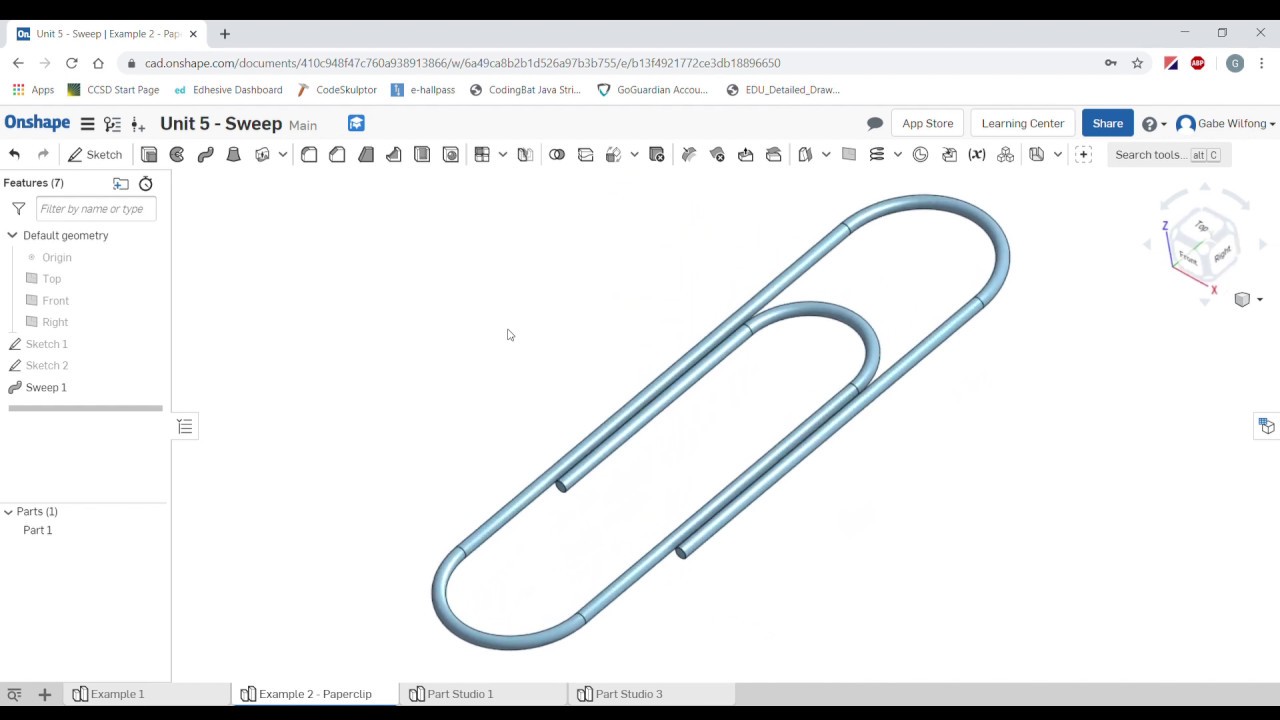Select the Revolve tool
This screenshot has width=1280, height=720.
tap(177, 154)
